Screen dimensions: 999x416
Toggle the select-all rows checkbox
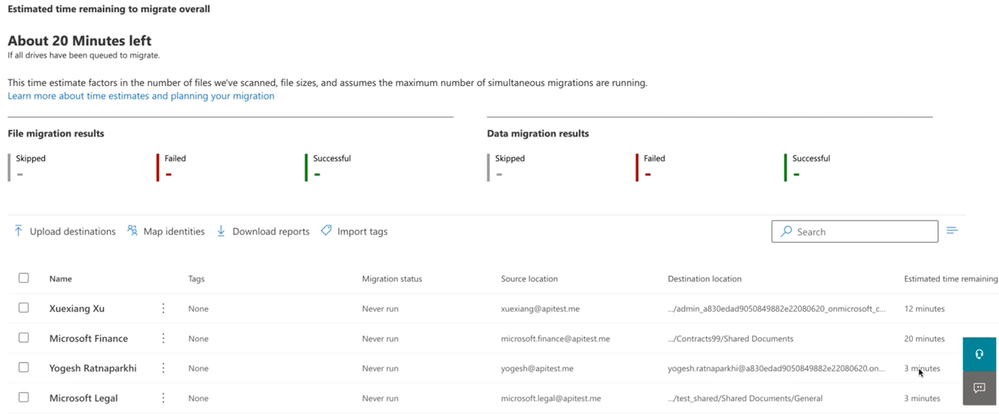24,278
